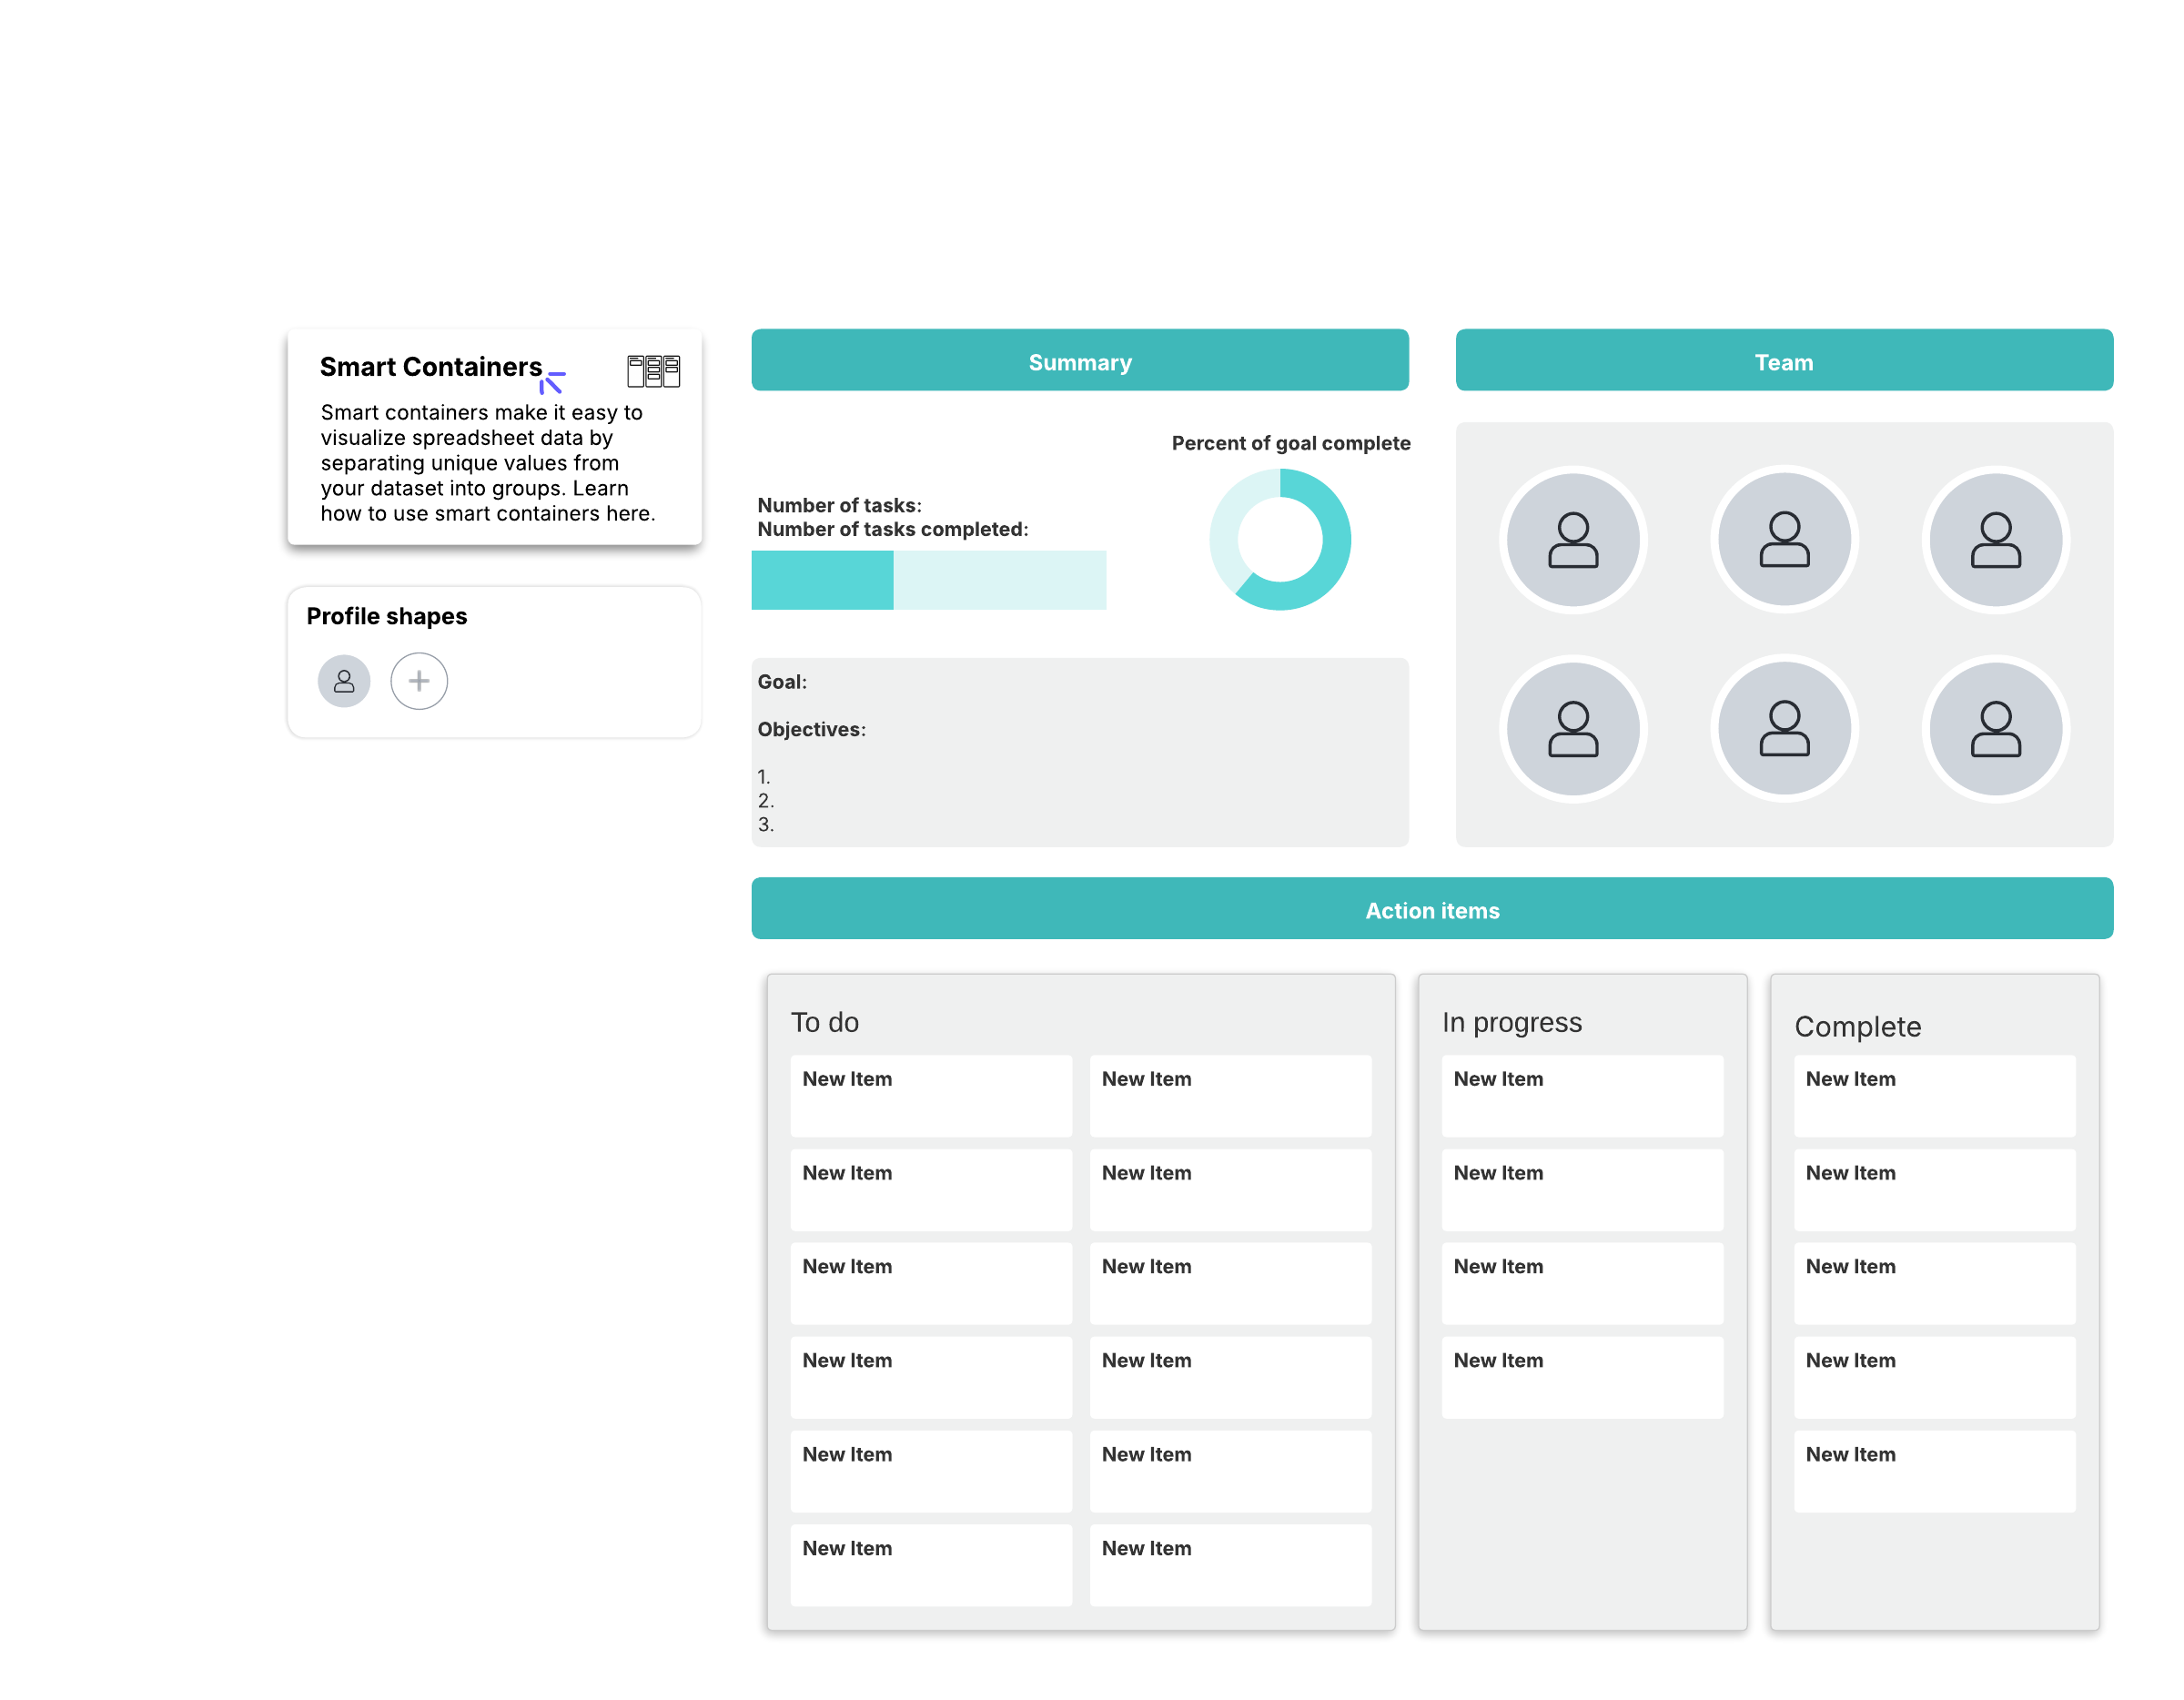Click the plus circle to add profile shape
This screenshot has width=2184, height=1700.
point(419,681)
